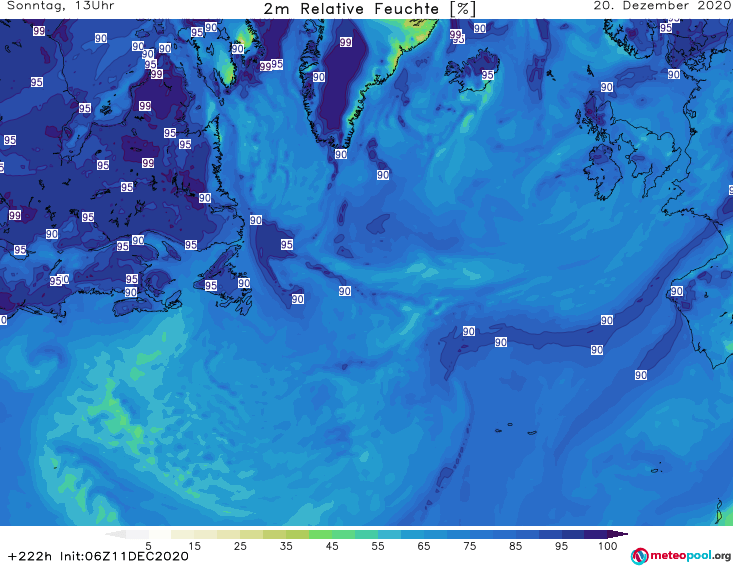Image resolution: width=733 pixels, height=566 pixels.
Task: Click the colorbar label "85"
Action: point(516,546)
